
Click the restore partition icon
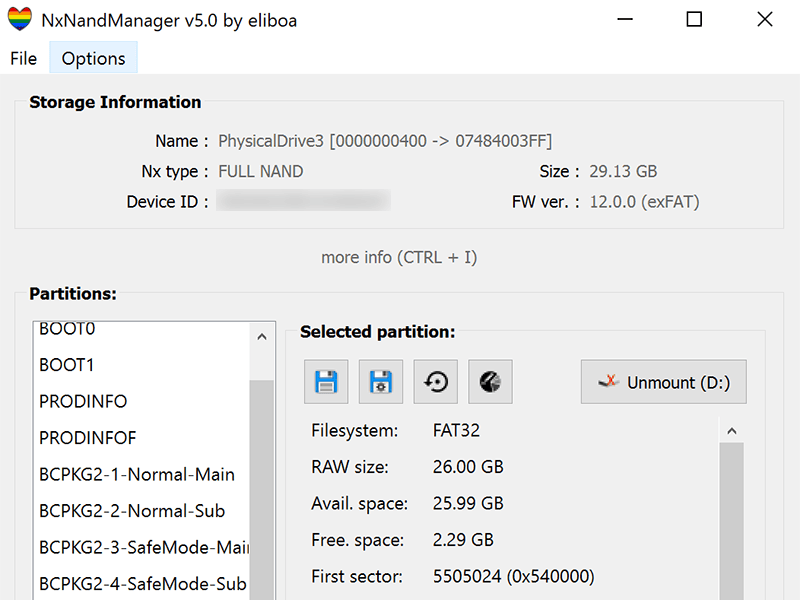[435, 382]
